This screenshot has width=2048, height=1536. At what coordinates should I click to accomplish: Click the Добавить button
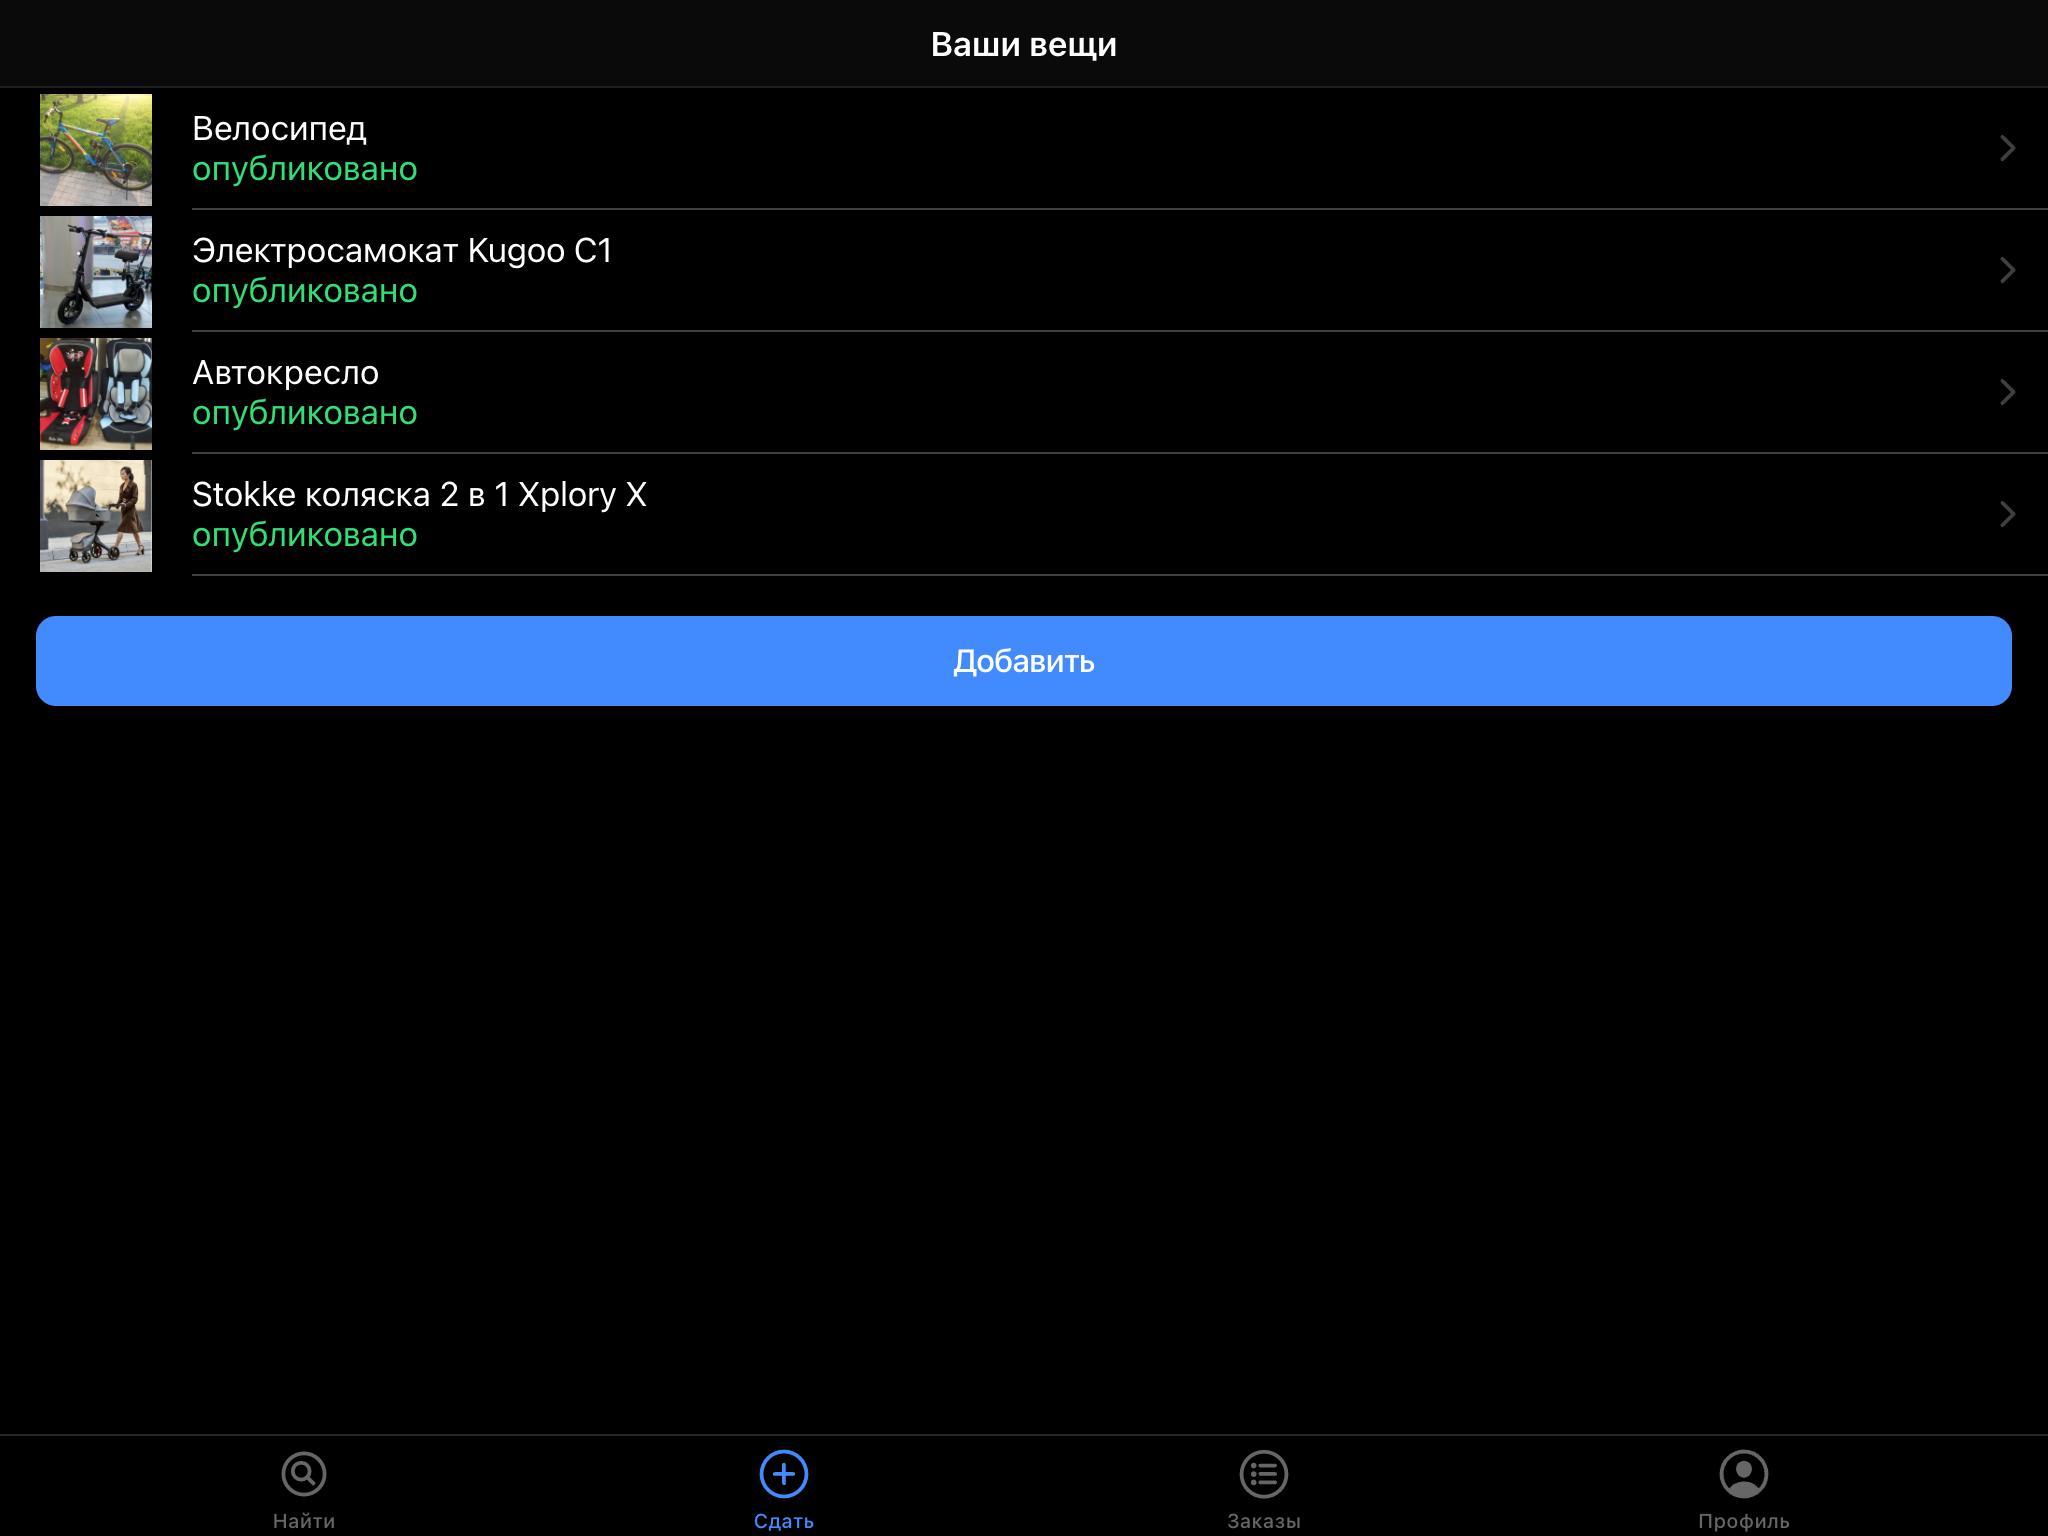coord(1024,661)
